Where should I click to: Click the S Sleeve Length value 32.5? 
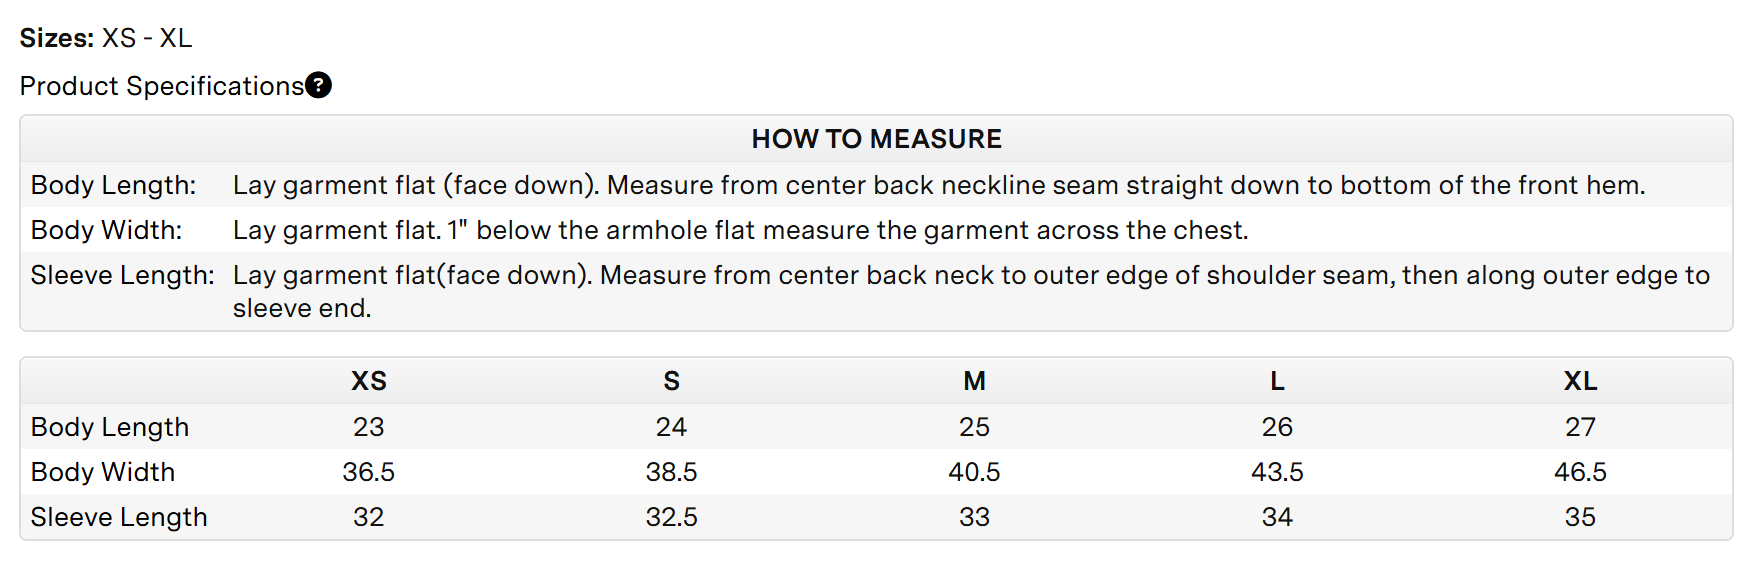[x=671, y=517]
